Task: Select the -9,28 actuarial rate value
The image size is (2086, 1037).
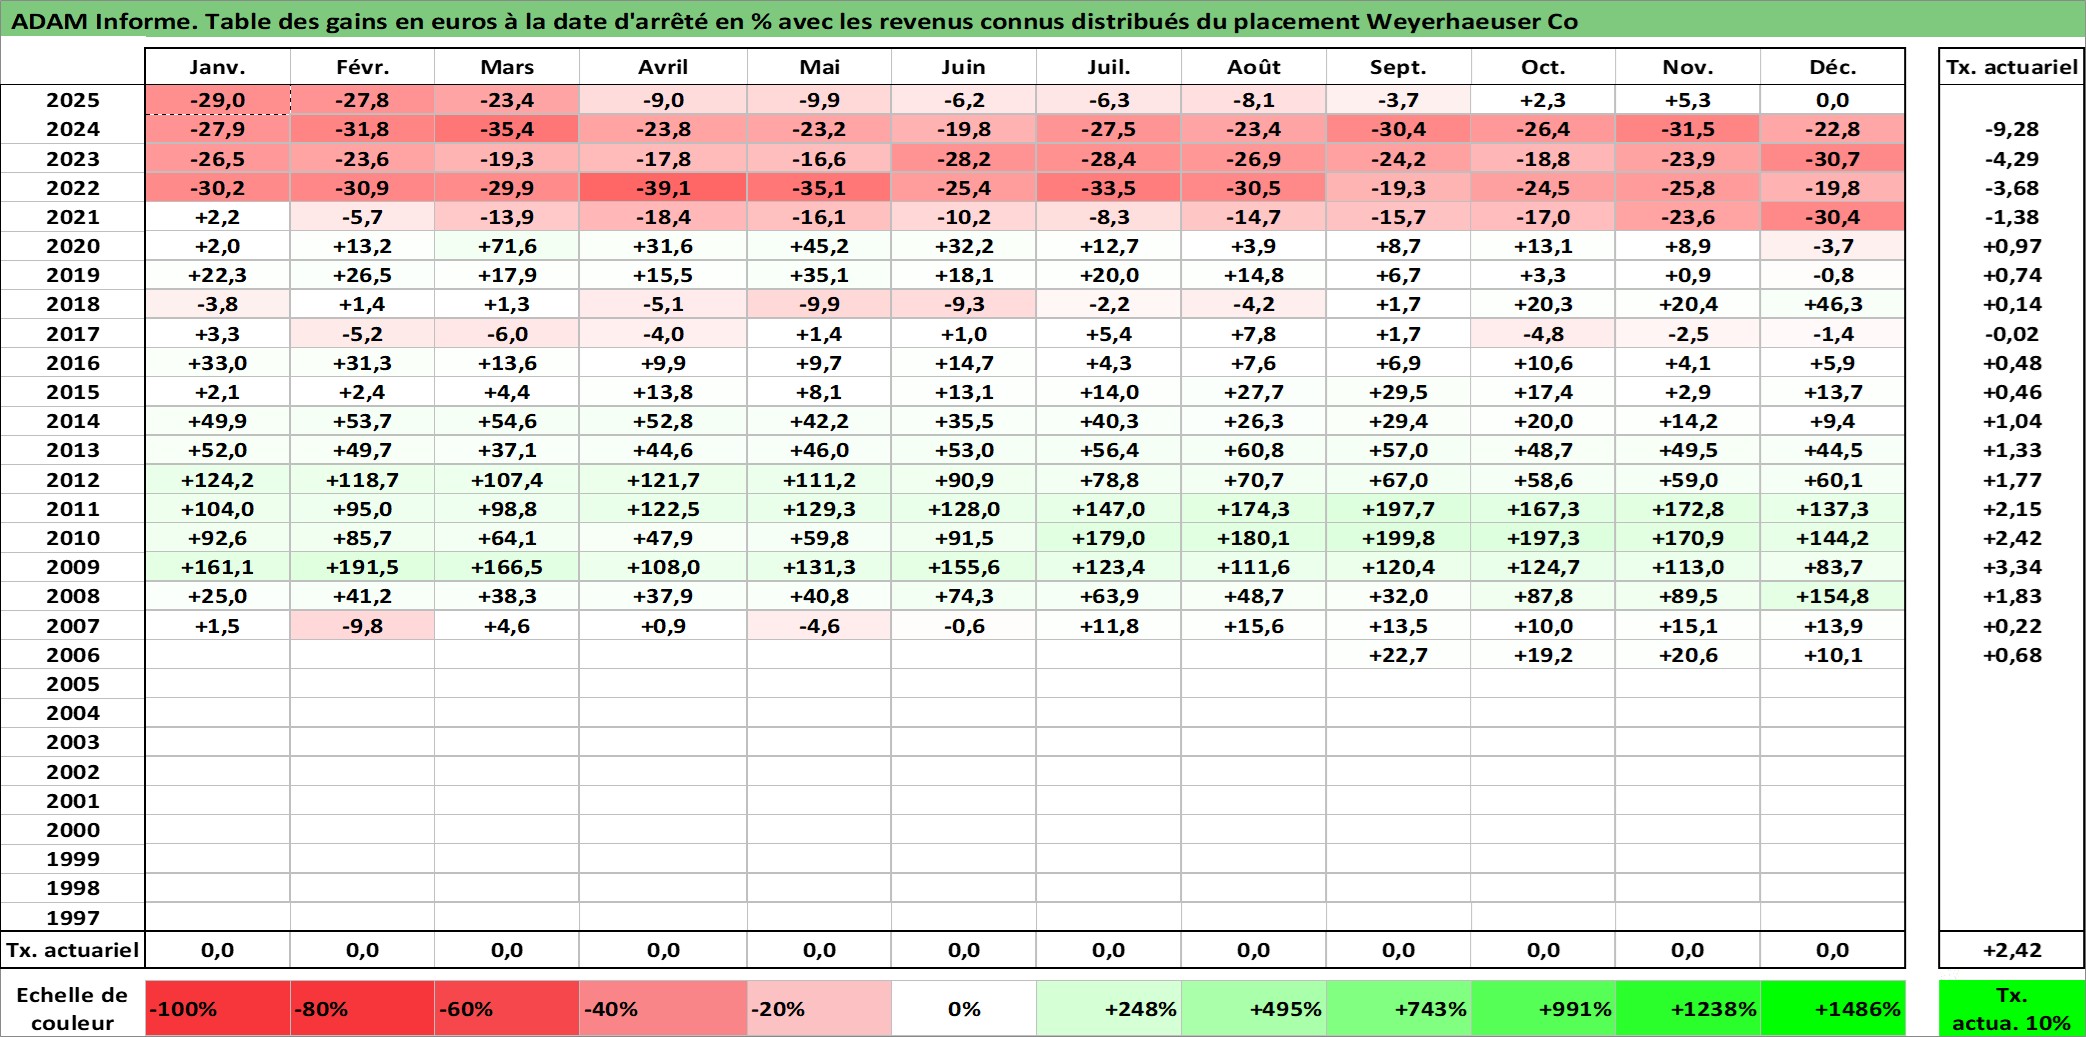Action: [x=2011, y=129]
